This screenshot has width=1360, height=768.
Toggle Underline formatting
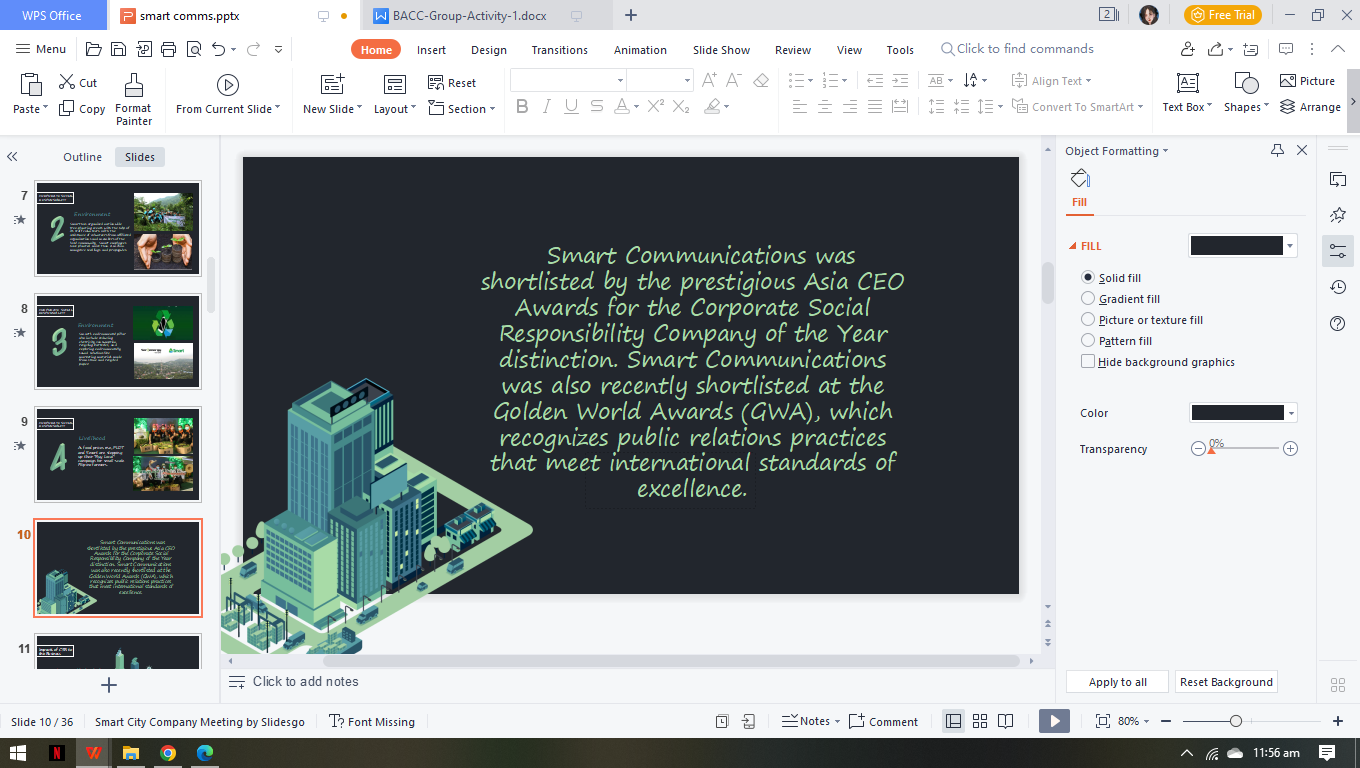click(x=572, y=106)
